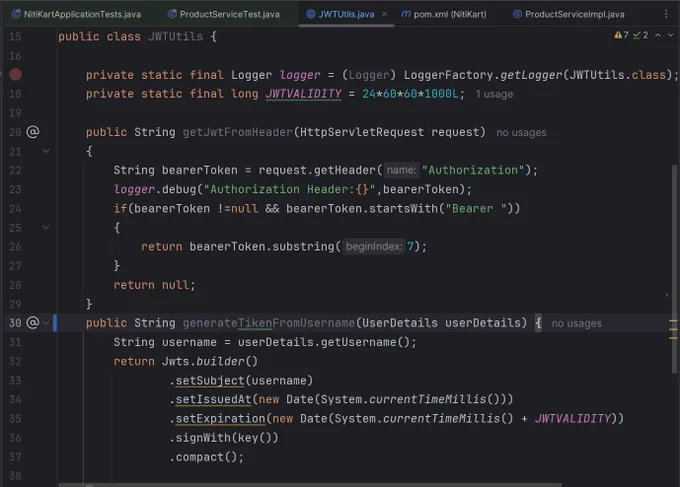This screenshot has width=680, height=487.
Task: Click line number 38 in the gutter
Action: coord(15,476)
